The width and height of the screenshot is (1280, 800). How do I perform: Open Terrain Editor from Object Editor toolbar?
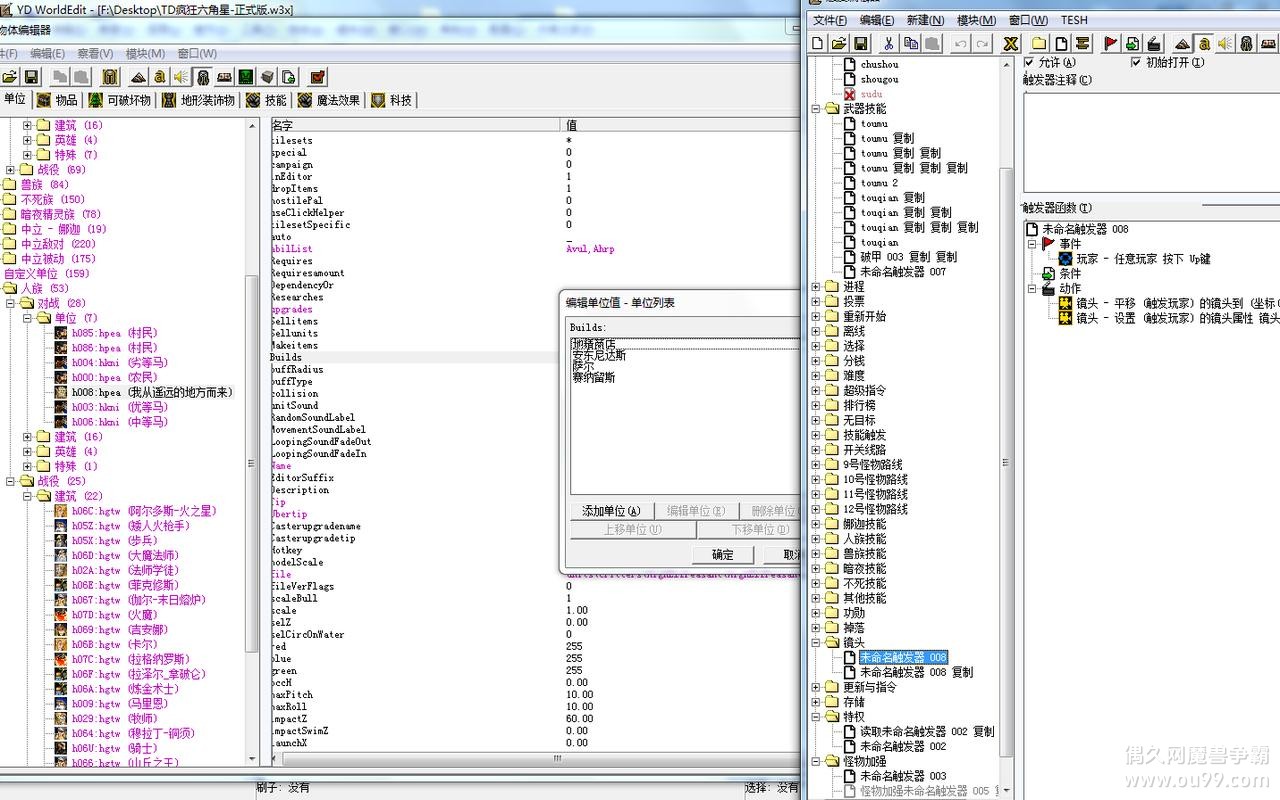pyautogui.click(x=138, y=77)
